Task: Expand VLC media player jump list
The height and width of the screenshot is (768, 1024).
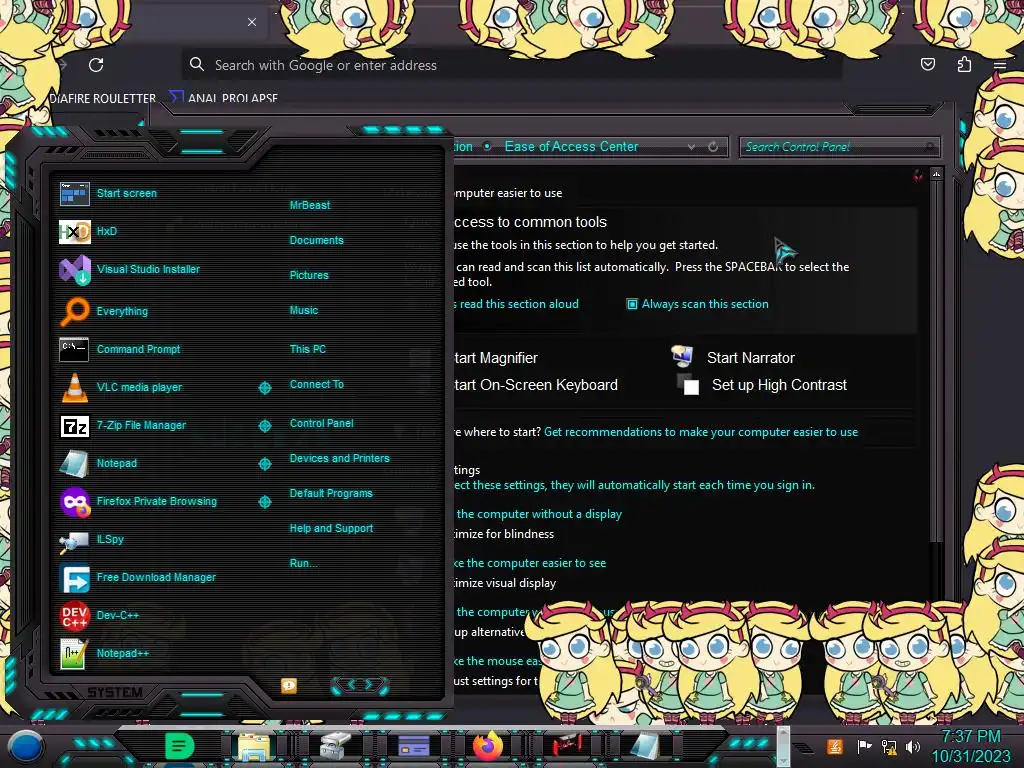Action: click(264, 388)
